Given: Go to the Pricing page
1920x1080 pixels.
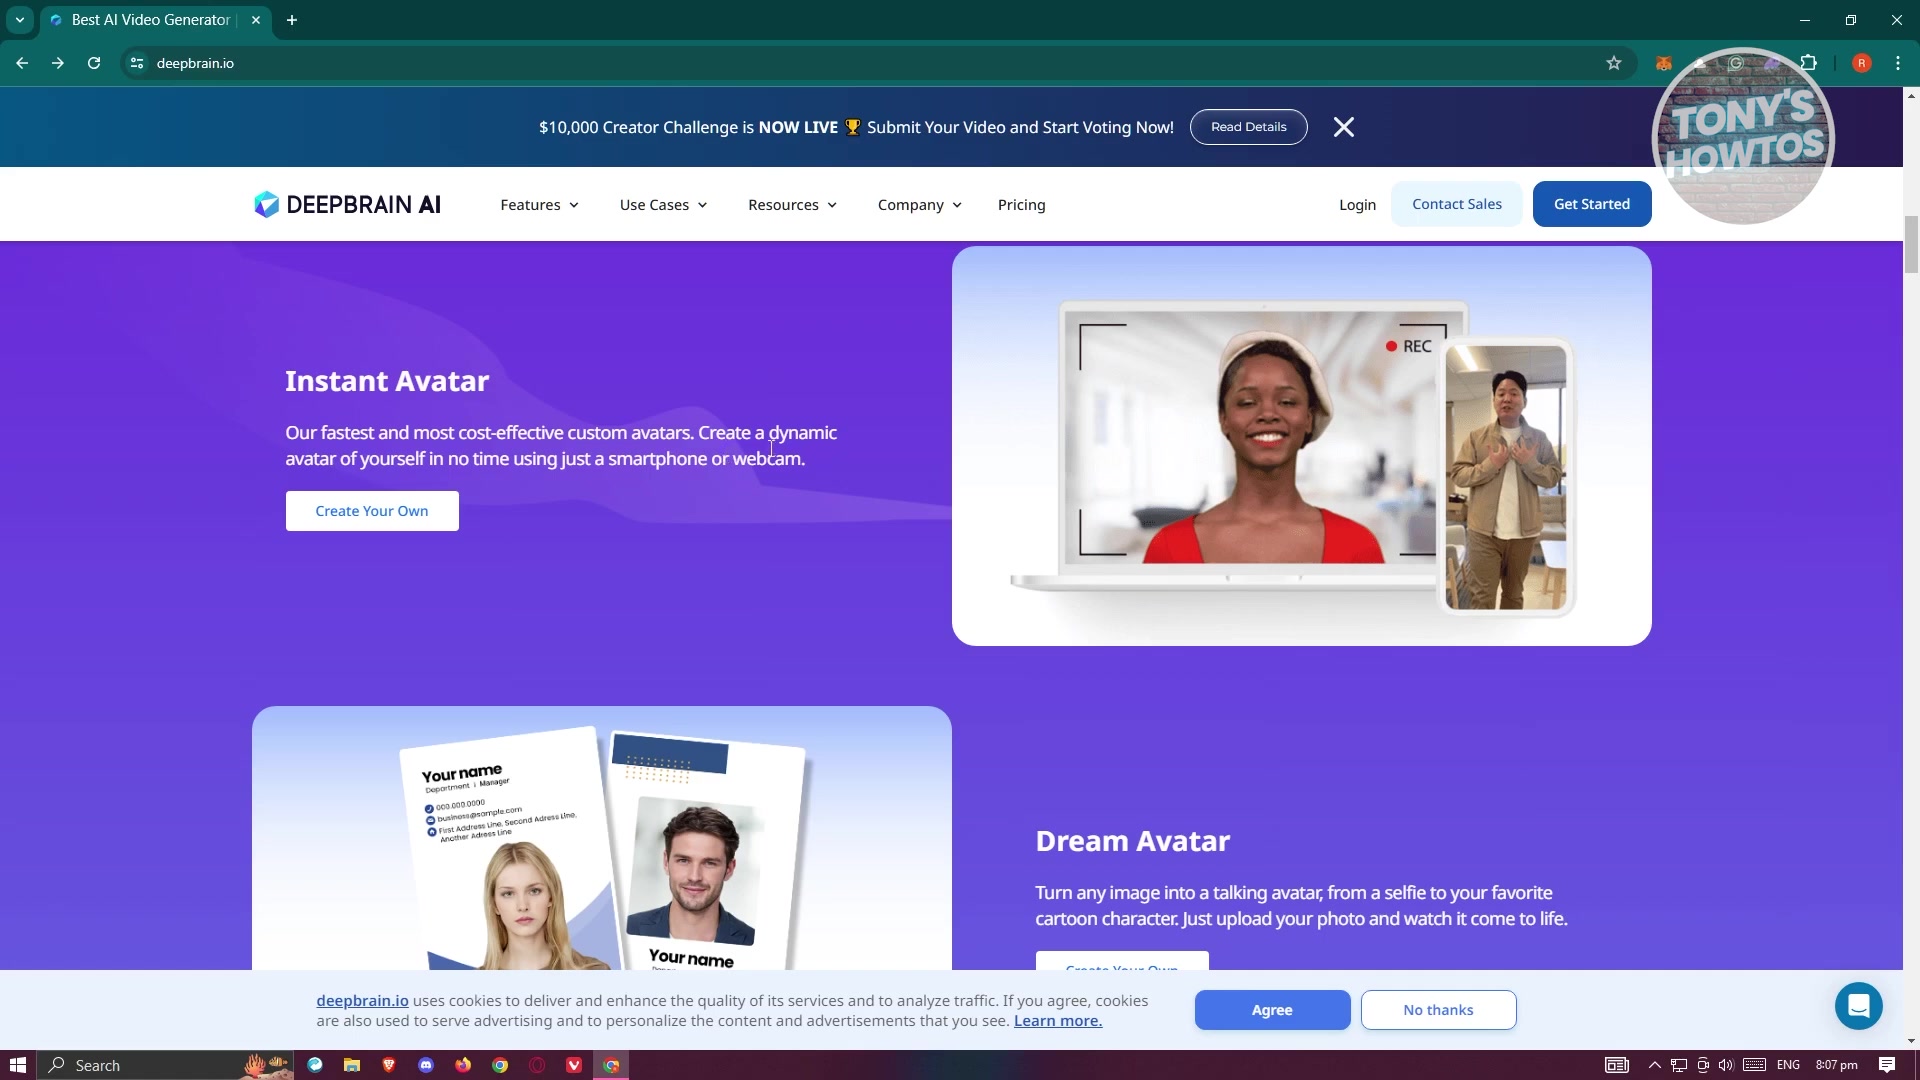Looking at the screenshot, I should click(1021, 205).
